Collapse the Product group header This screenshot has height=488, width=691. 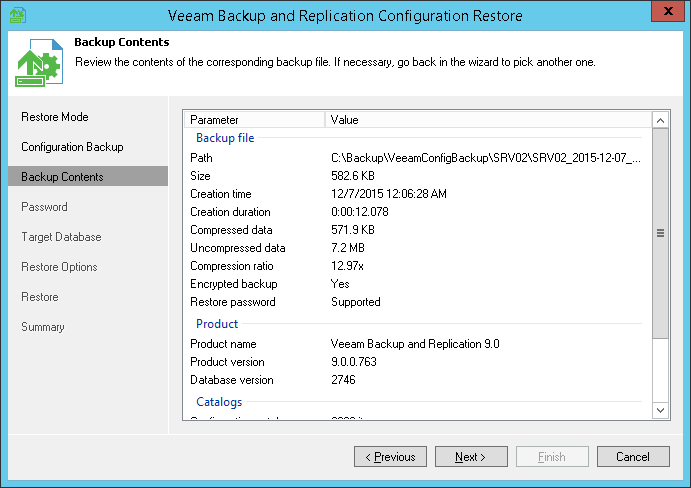point(217,324)
